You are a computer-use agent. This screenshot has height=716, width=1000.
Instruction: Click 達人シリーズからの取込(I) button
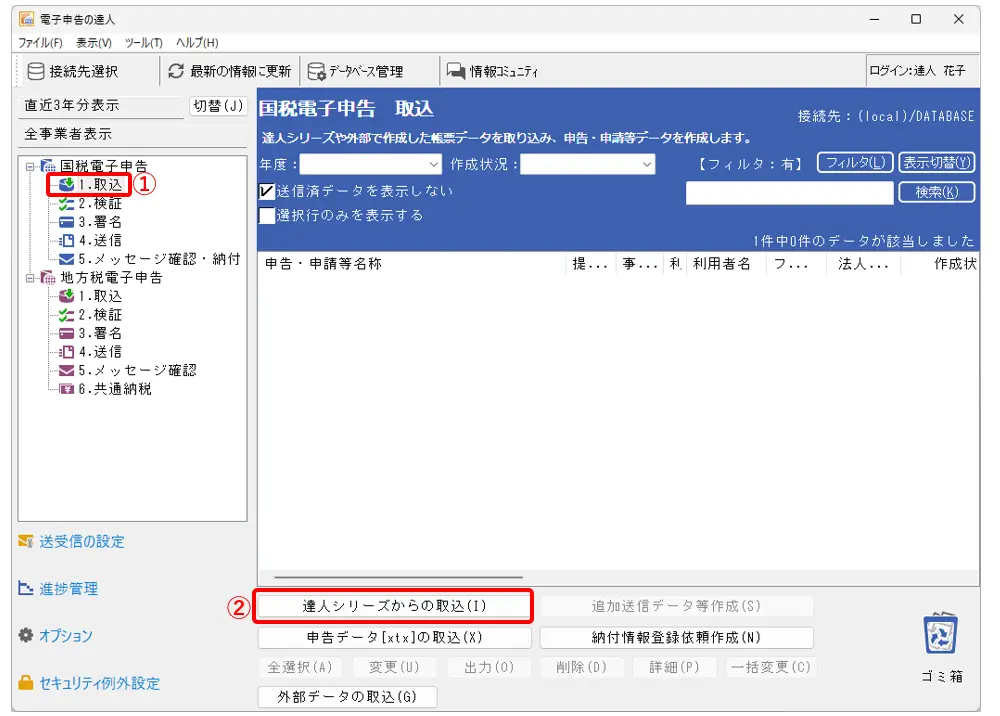coord(394,606)
